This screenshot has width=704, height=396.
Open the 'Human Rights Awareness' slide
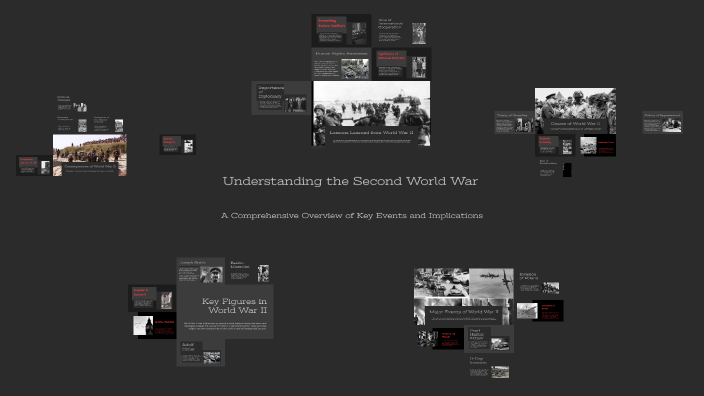point(341,64)
